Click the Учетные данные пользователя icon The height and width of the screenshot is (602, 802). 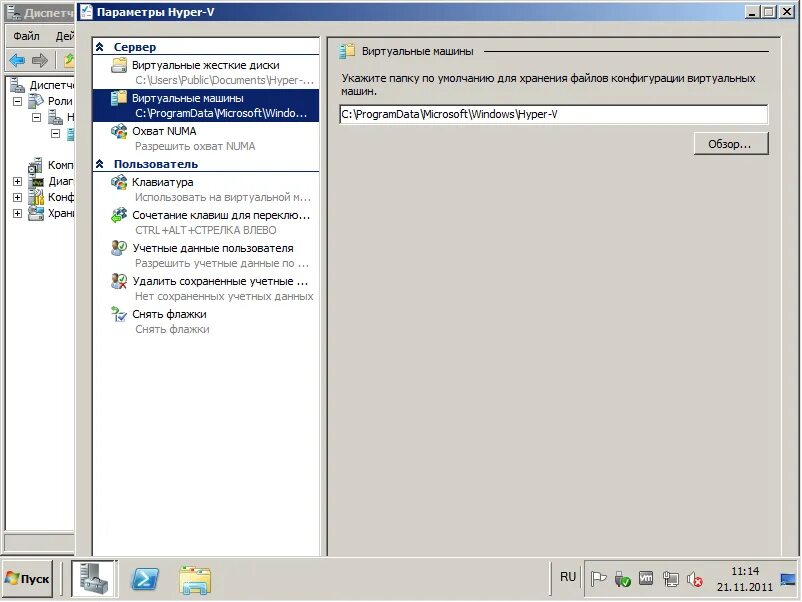pos(119,248)
